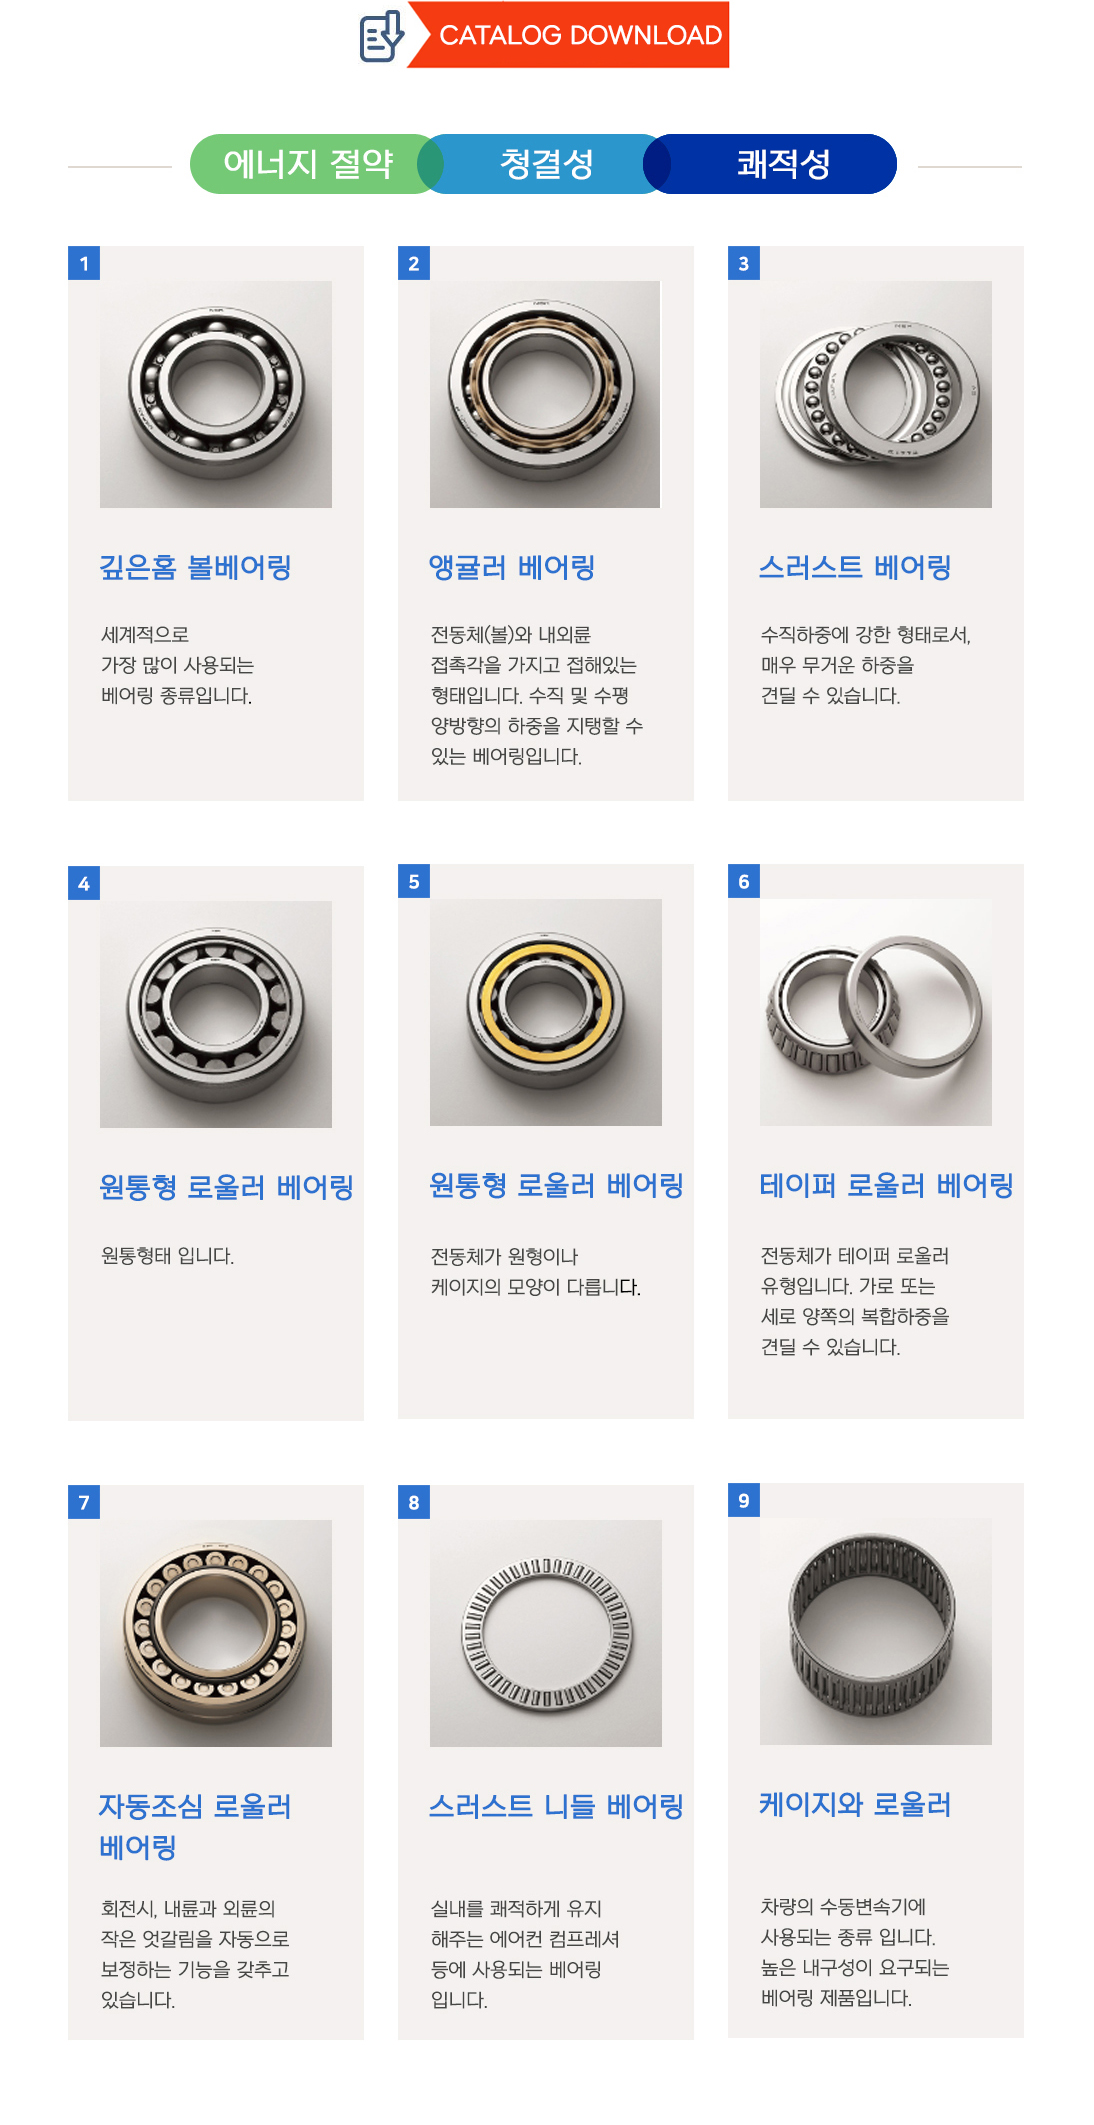Open the deep groove ball bearing photo
The height and width of the screenshot is (2125, 1094).
coord(216,394)
